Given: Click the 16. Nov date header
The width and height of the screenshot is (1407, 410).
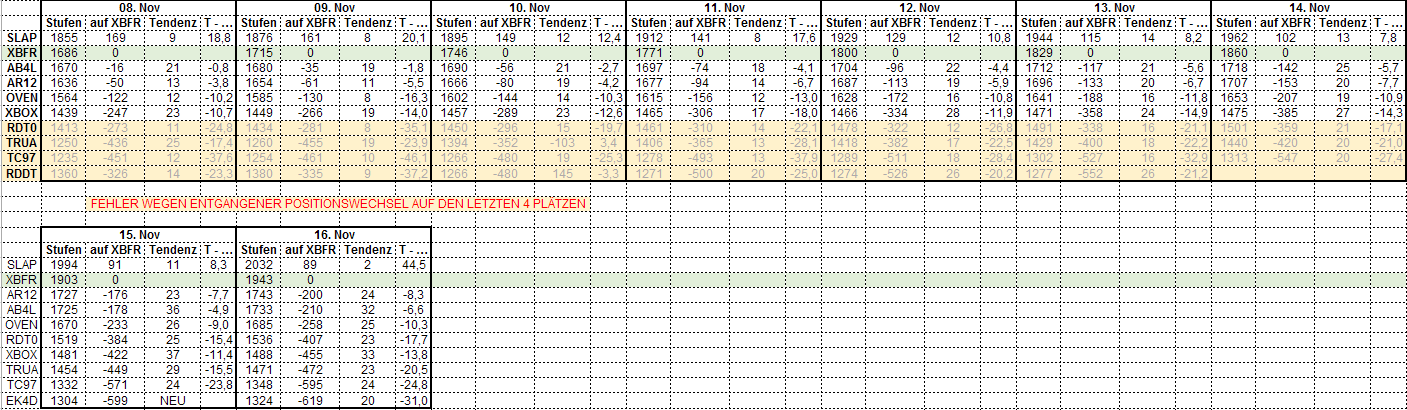Looking at the screenshot, I should coord(333,234).
